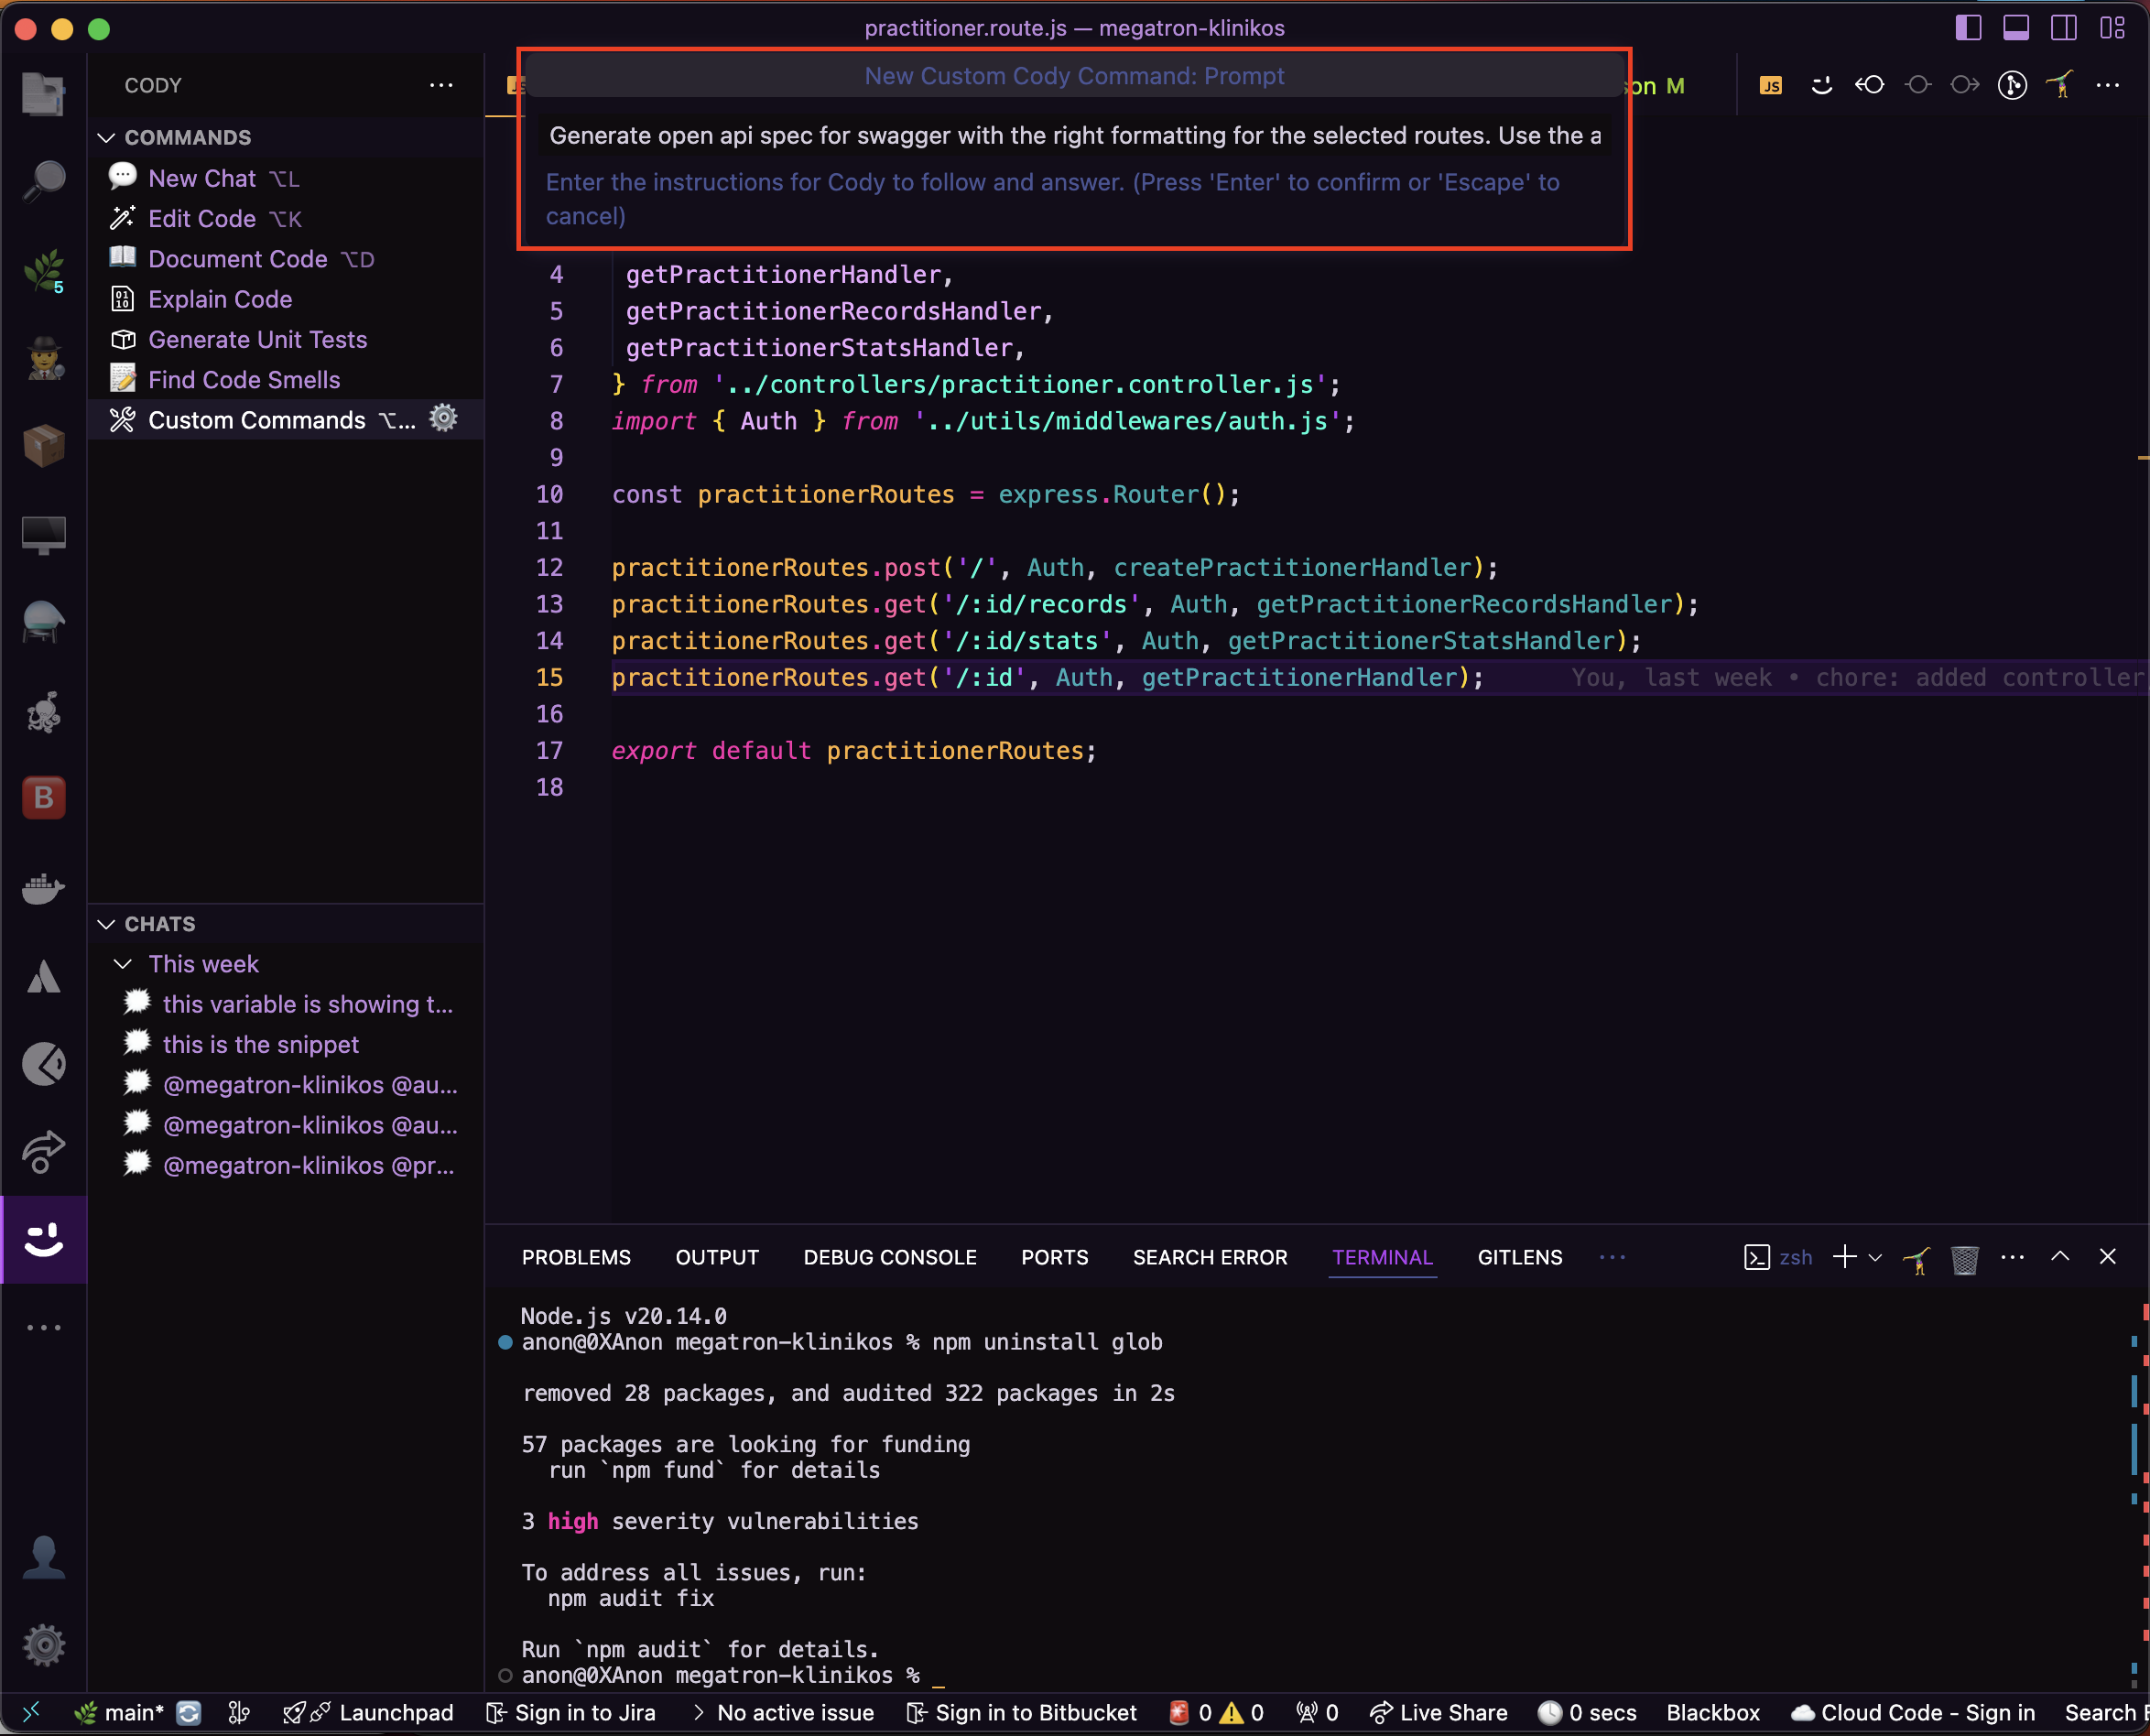
Task: Open chat 'this variable is showing t...'
Action: tap(285, 1004)
